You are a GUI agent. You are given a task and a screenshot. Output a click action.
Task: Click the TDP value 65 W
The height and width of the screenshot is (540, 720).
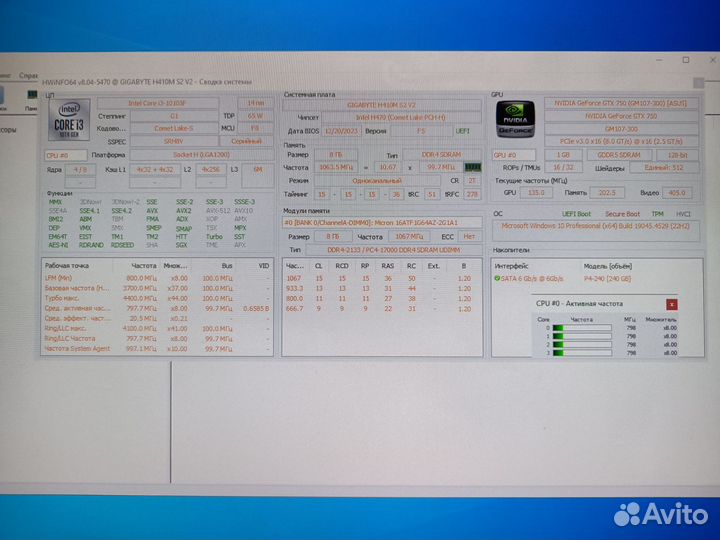point(255,116)
